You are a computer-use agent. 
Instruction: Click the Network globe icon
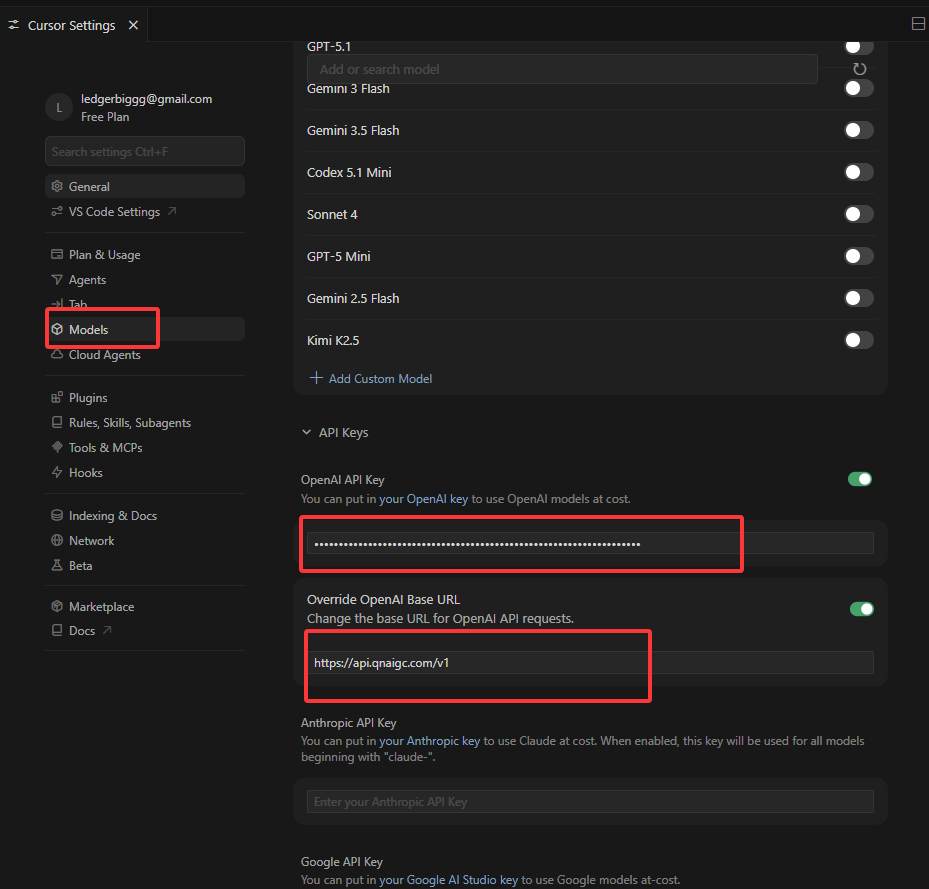click(57, 540)
